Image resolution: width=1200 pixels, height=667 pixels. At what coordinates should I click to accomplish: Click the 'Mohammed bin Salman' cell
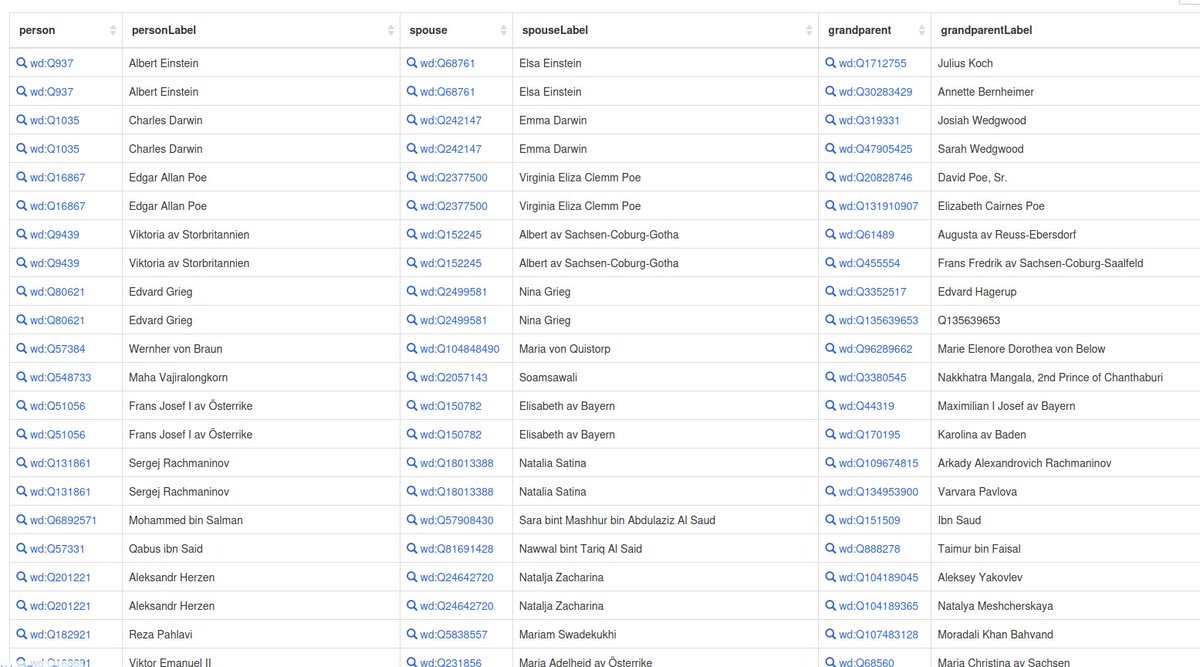pyautogui.click(x=261, y=520)
